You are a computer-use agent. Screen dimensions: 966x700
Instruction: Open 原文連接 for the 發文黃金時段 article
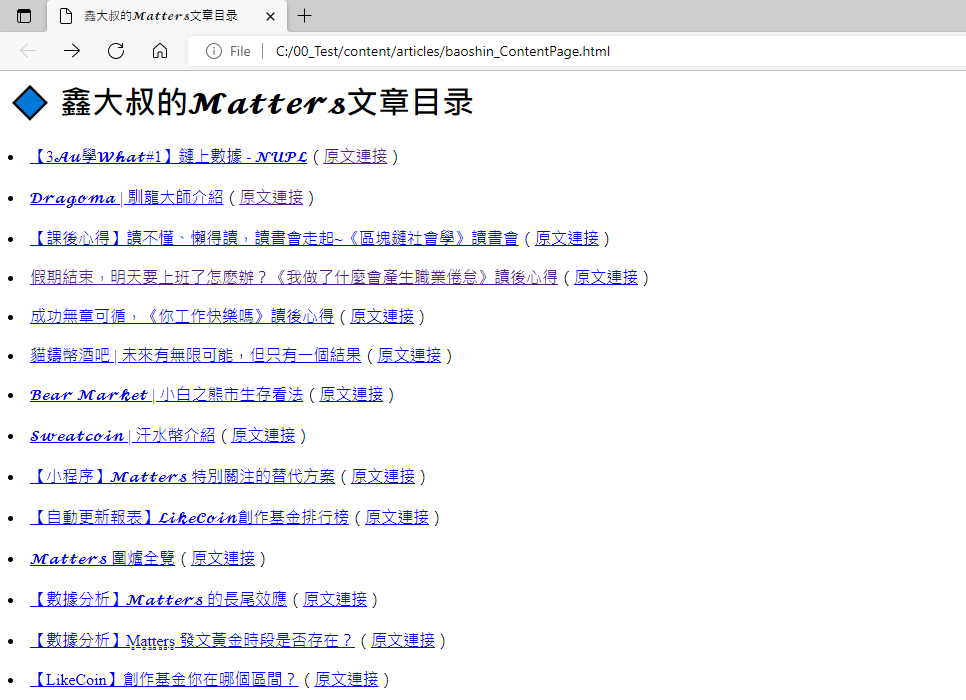coord(403,641)
